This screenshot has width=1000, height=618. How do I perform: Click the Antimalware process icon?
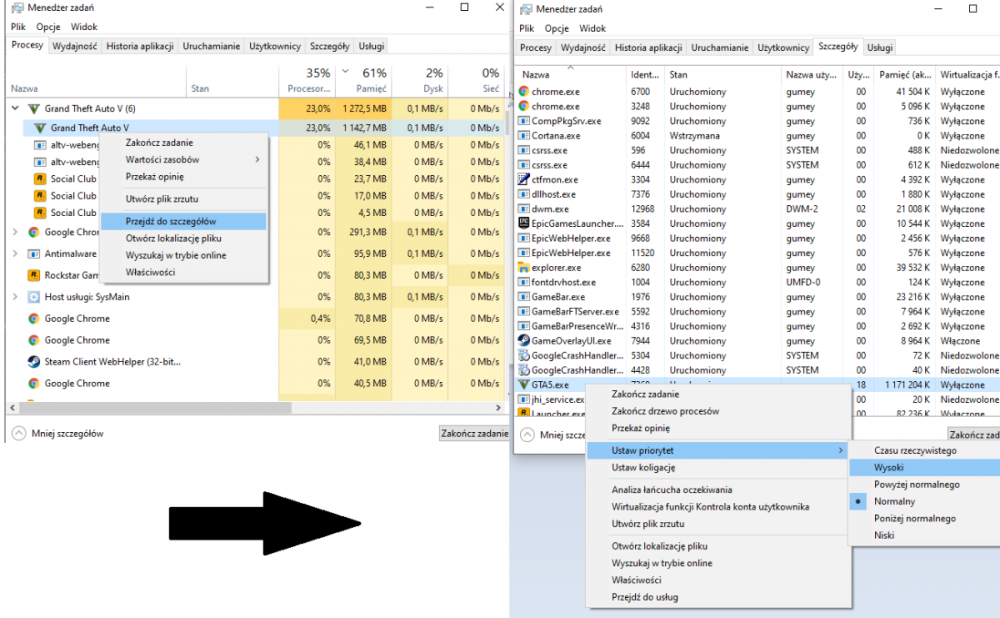point(34,253)
